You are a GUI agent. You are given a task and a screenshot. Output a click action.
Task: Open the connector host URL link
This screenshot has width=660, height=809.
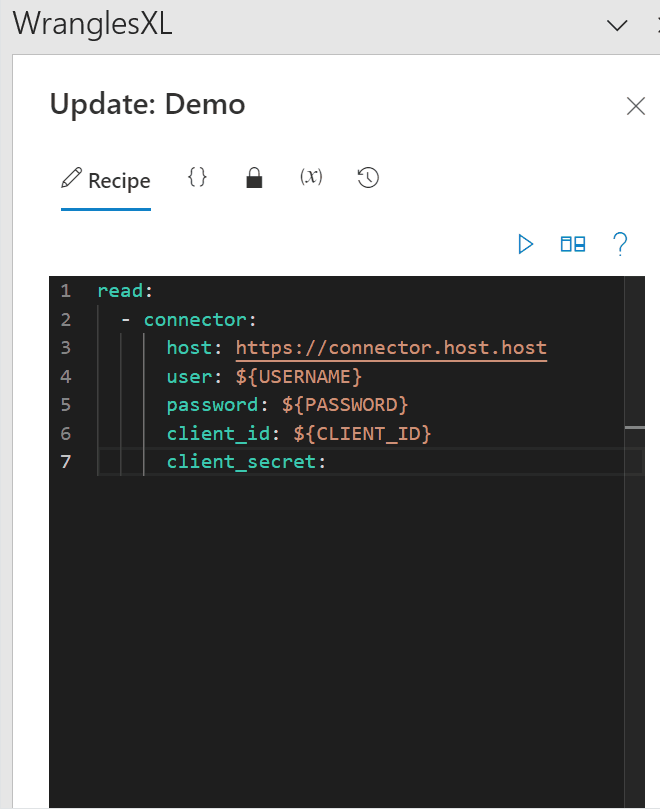[x=391, y=348]
